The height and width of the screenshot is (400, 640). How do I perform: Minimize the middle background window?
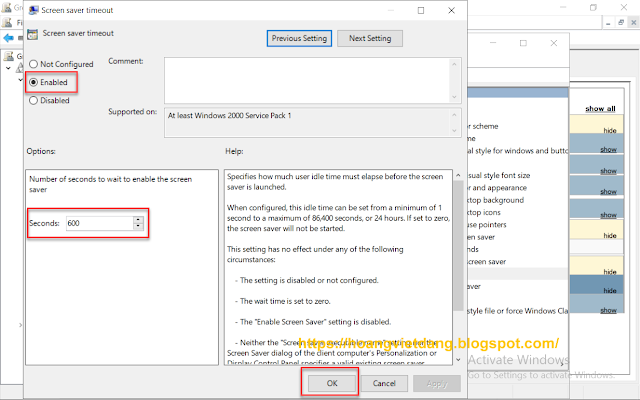[x=493, y=43]
